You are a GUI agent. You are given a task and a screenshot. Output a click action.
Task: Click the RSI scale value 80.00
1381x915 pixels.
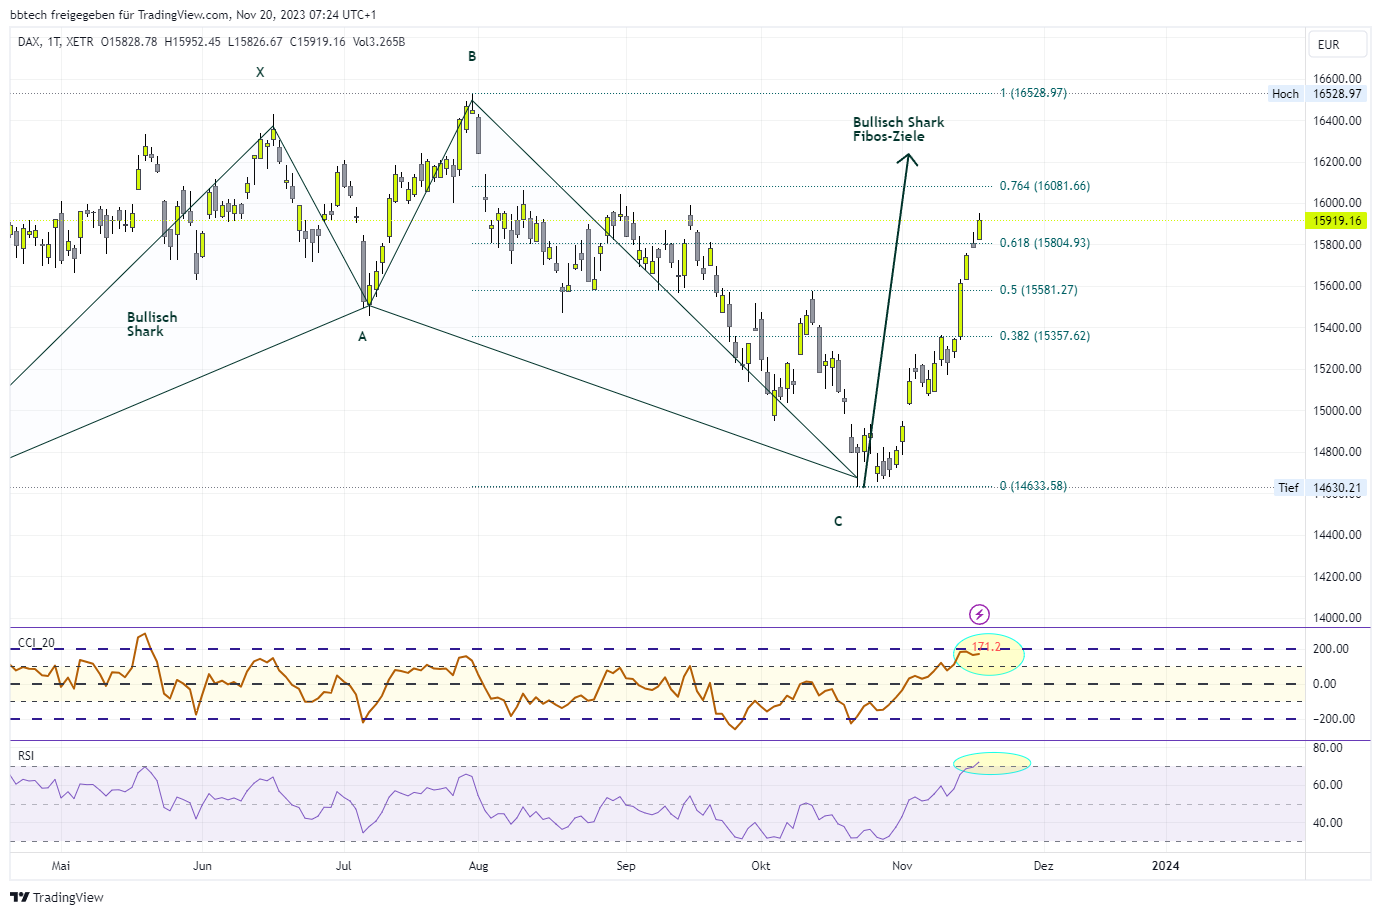(x=1327, y=748)
